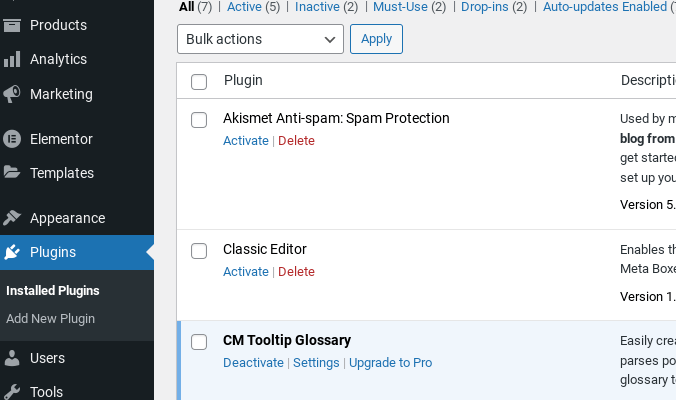Open the Bulk actions dropdown
This screenshot has width=676, height=400.
pos(260,39)
